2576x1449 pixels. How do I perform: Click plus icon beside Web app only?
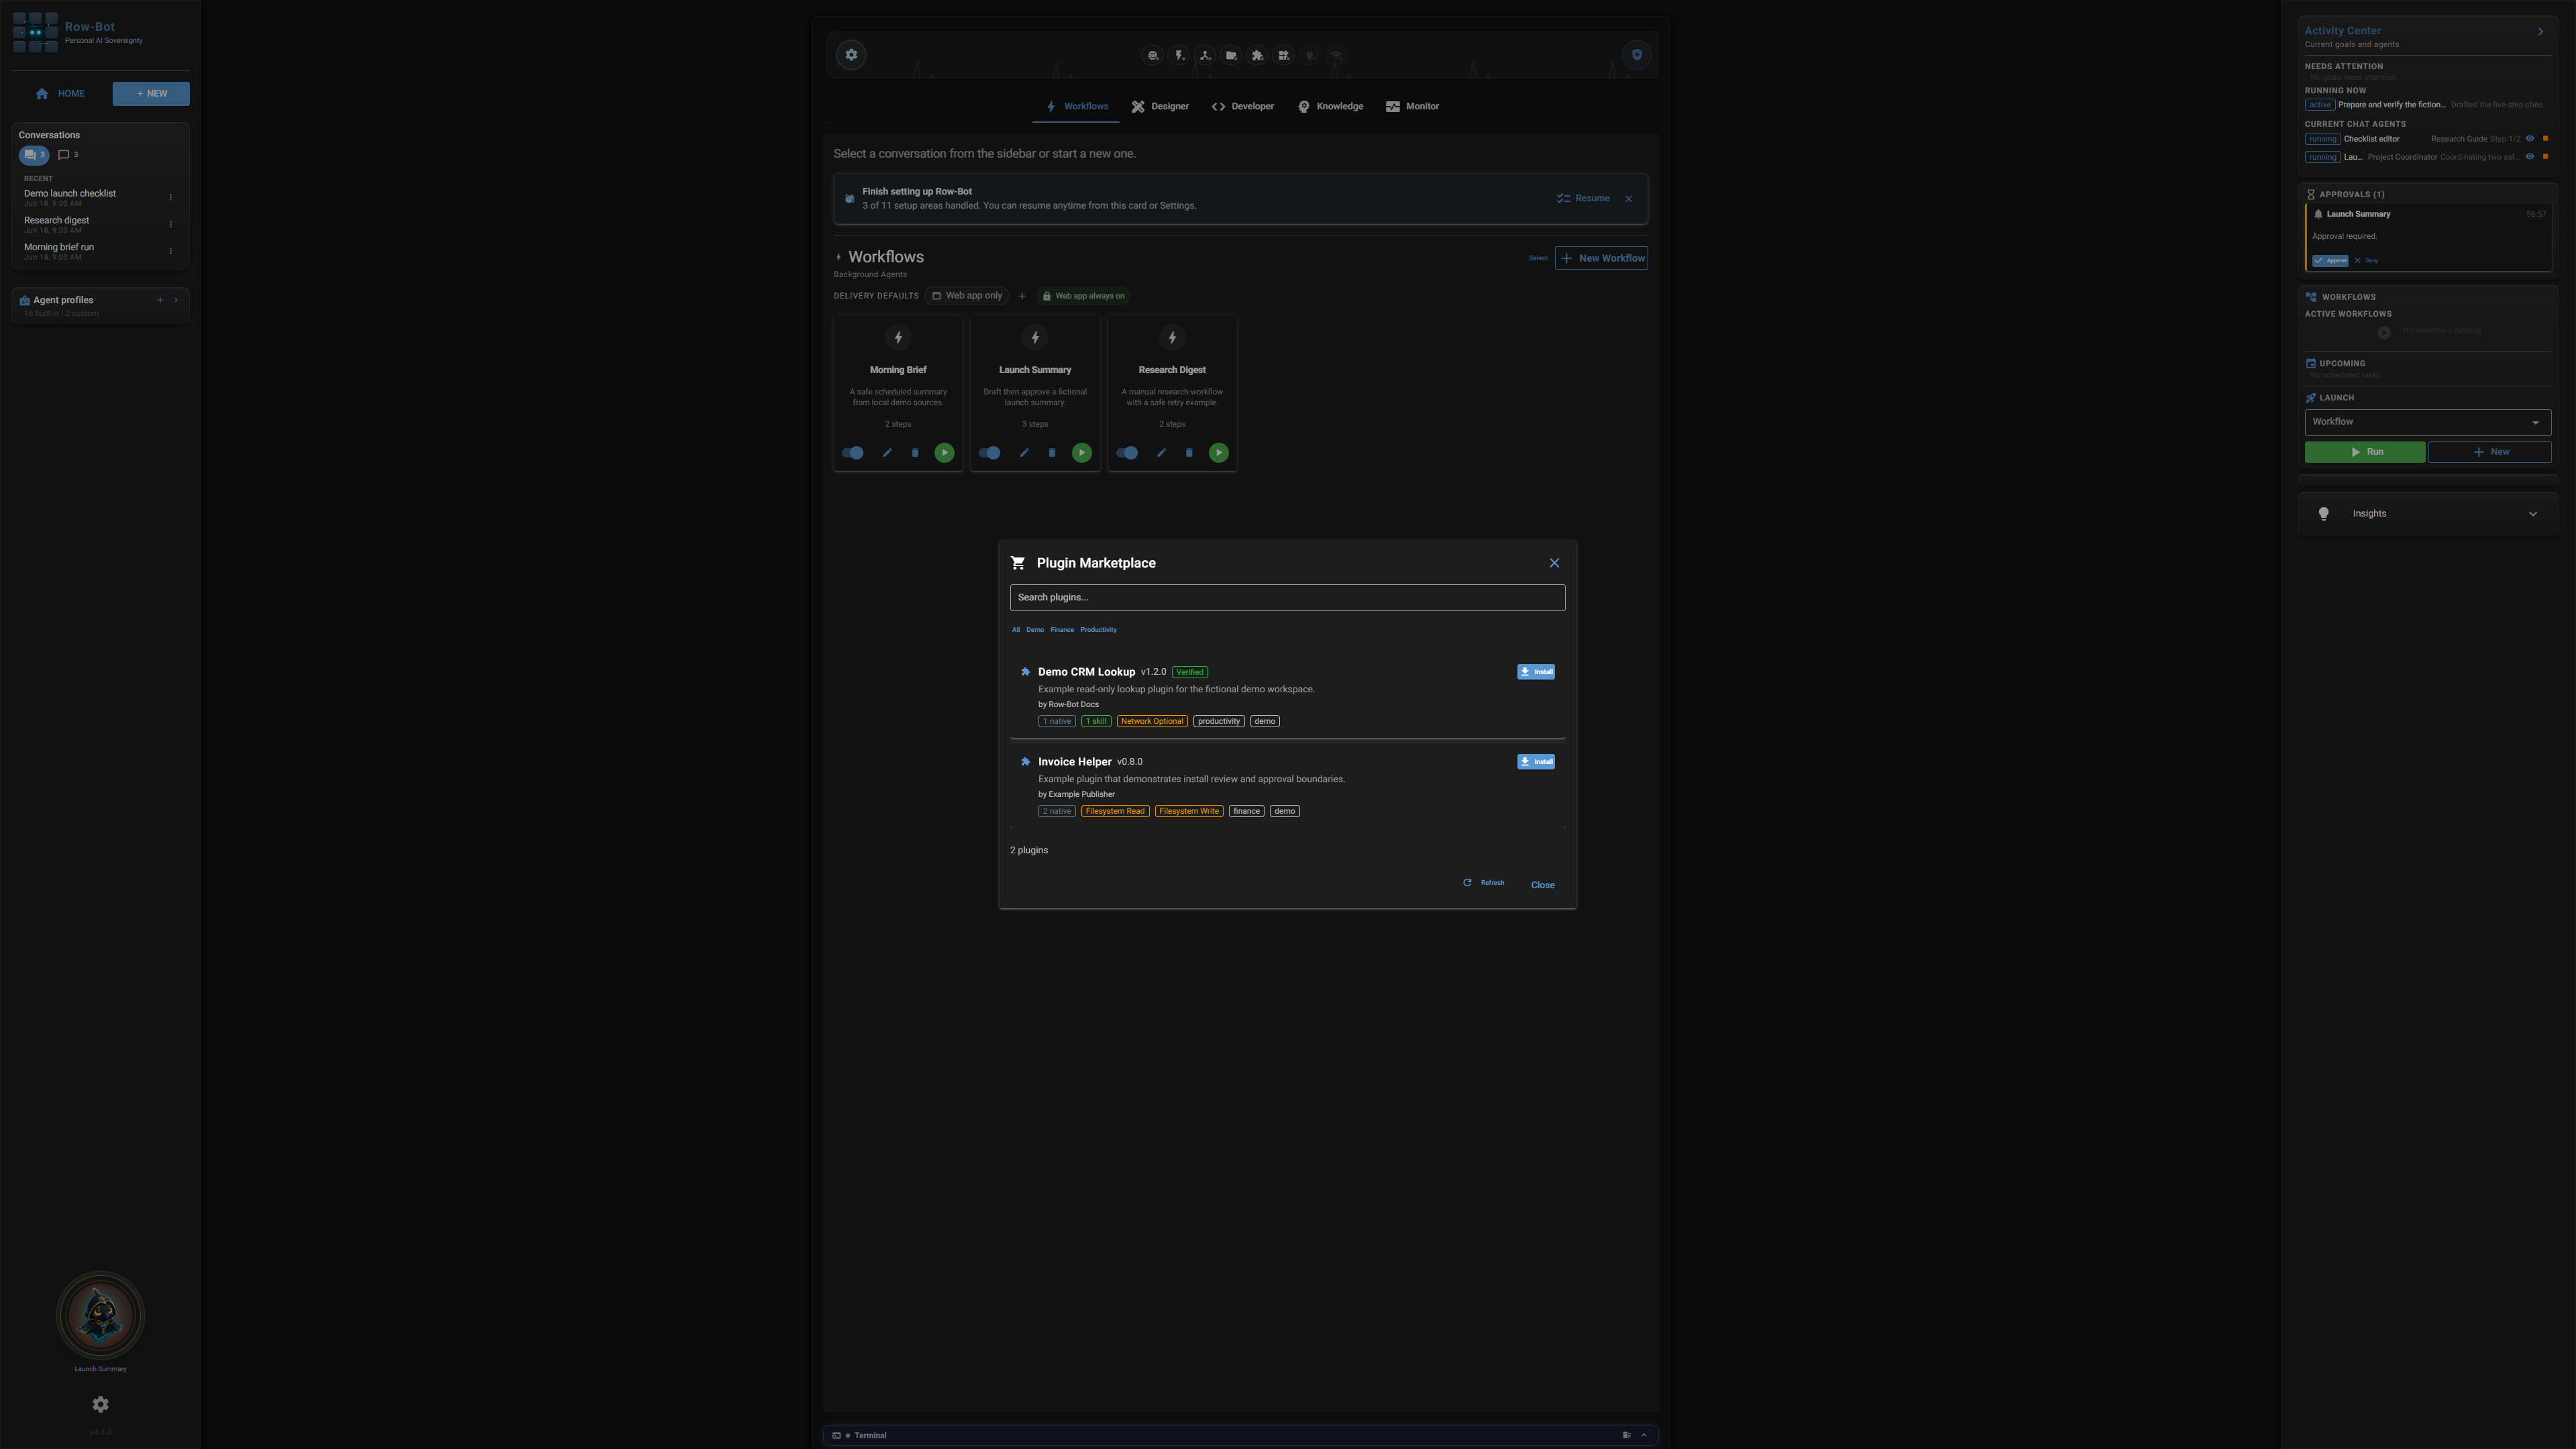[x=1021, y=296]
